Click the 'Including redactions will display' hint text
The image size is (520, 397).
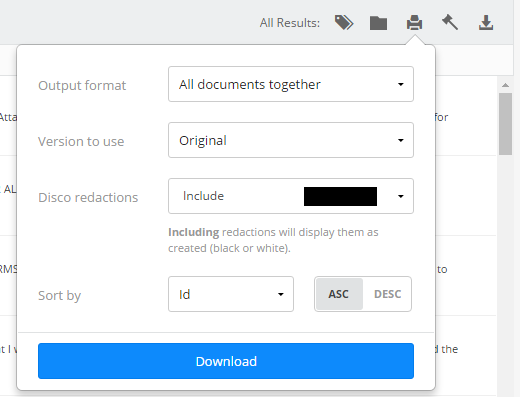(x=273, y=240)
